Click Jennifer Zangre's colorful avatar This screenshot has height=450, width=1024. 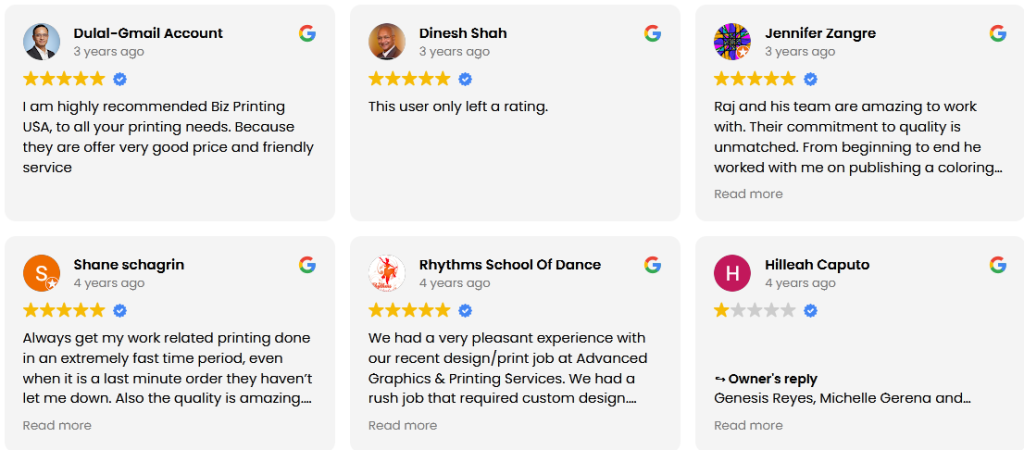(x=732, y=42)
